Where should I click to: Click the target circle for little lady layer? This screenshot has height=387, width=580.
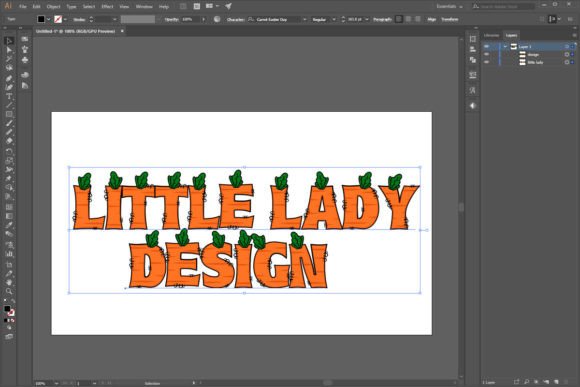566,62
